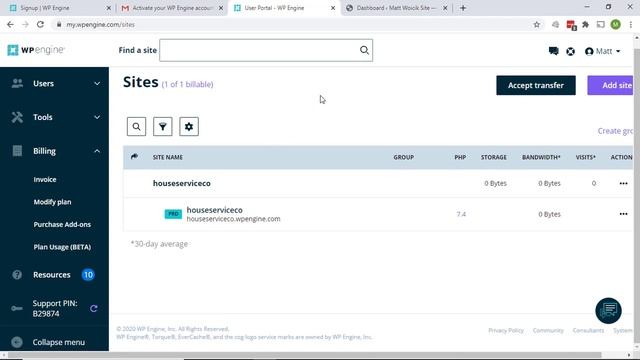
Task: Click the Resources badge showing 10
Action: click(88, 275)
